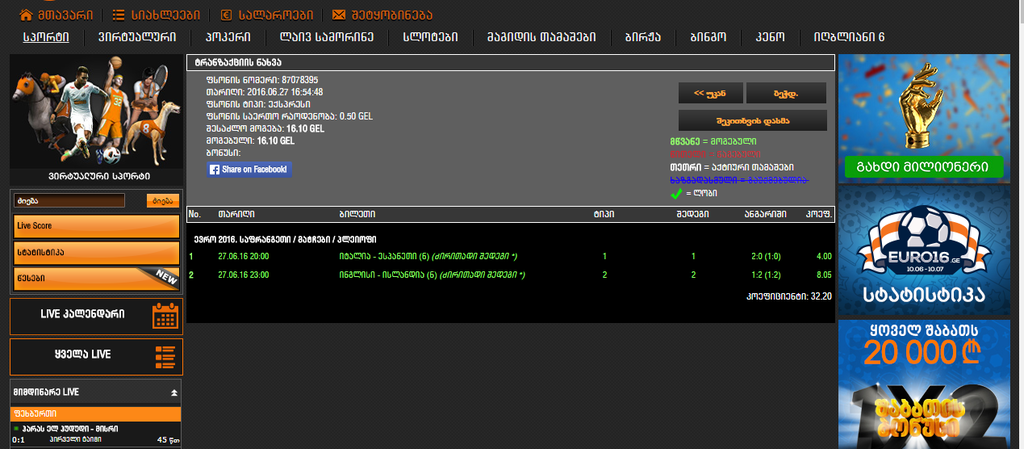This screenshot has width=1024, height=449.
Task: Click the green checkmark legend icon
Action: [677, 191]
